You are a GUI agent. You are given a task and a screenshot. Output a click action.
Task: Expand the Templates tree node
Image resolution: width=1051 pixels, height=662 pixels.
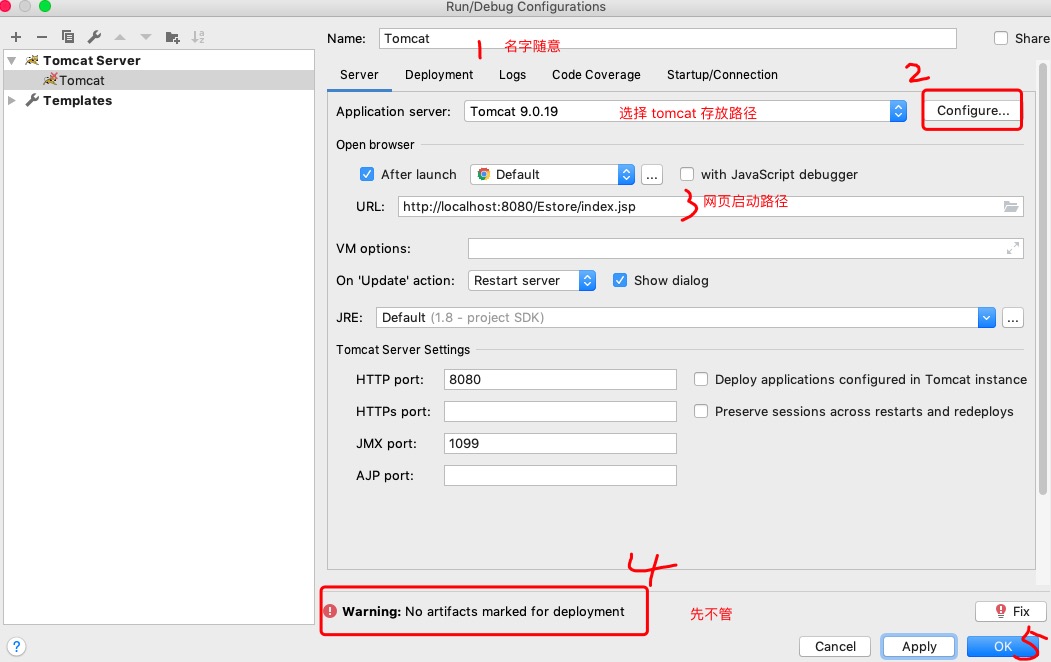(12, 100)
